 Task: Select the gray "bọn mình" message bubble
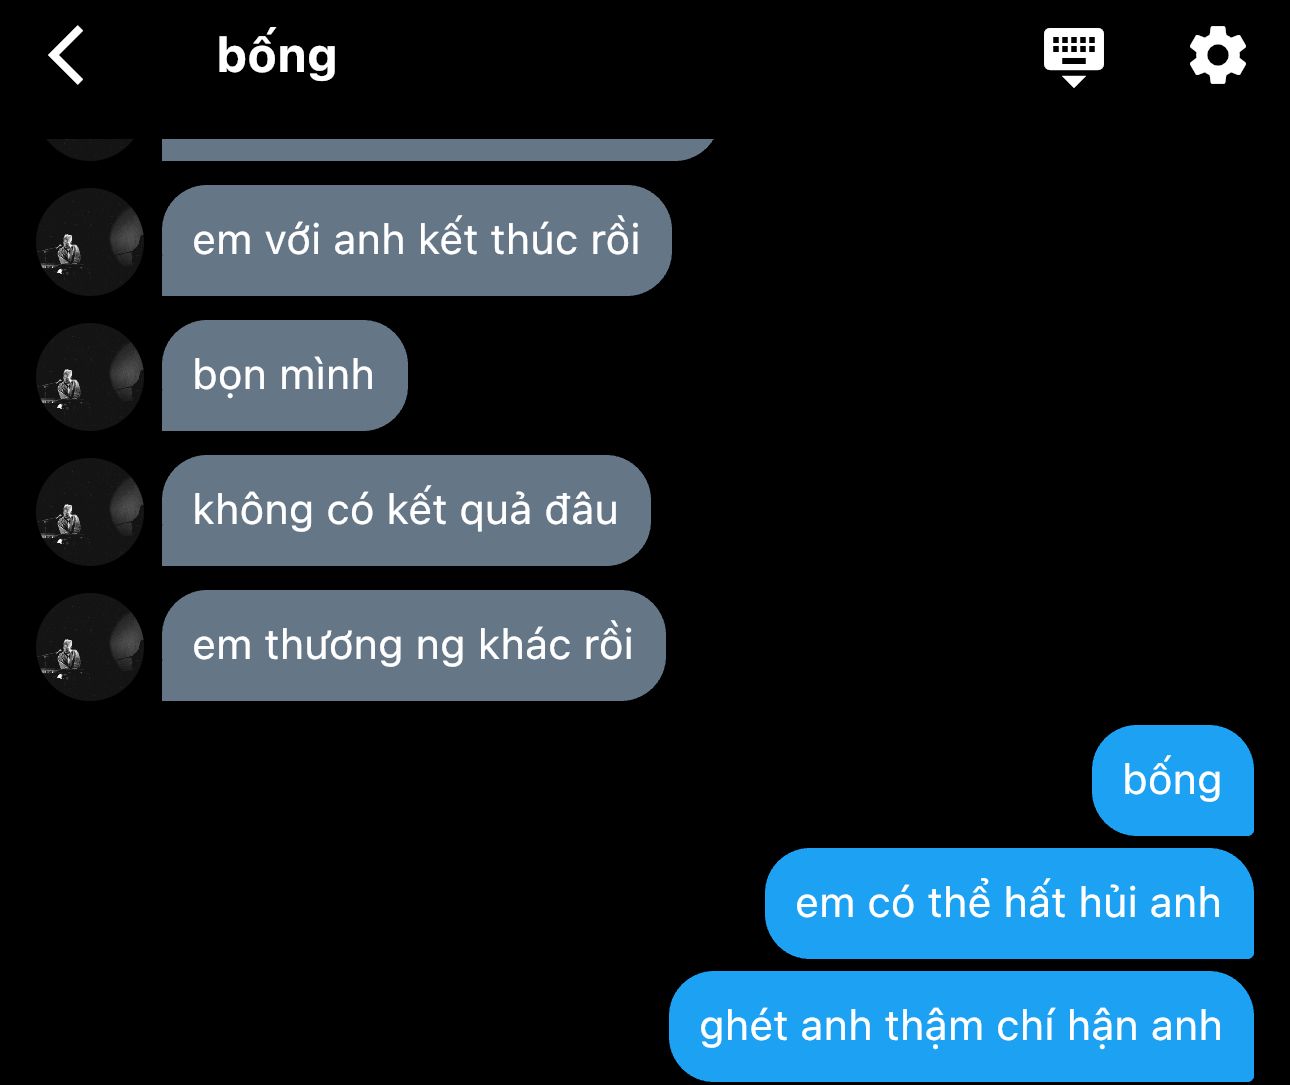[x=285, y=375]
